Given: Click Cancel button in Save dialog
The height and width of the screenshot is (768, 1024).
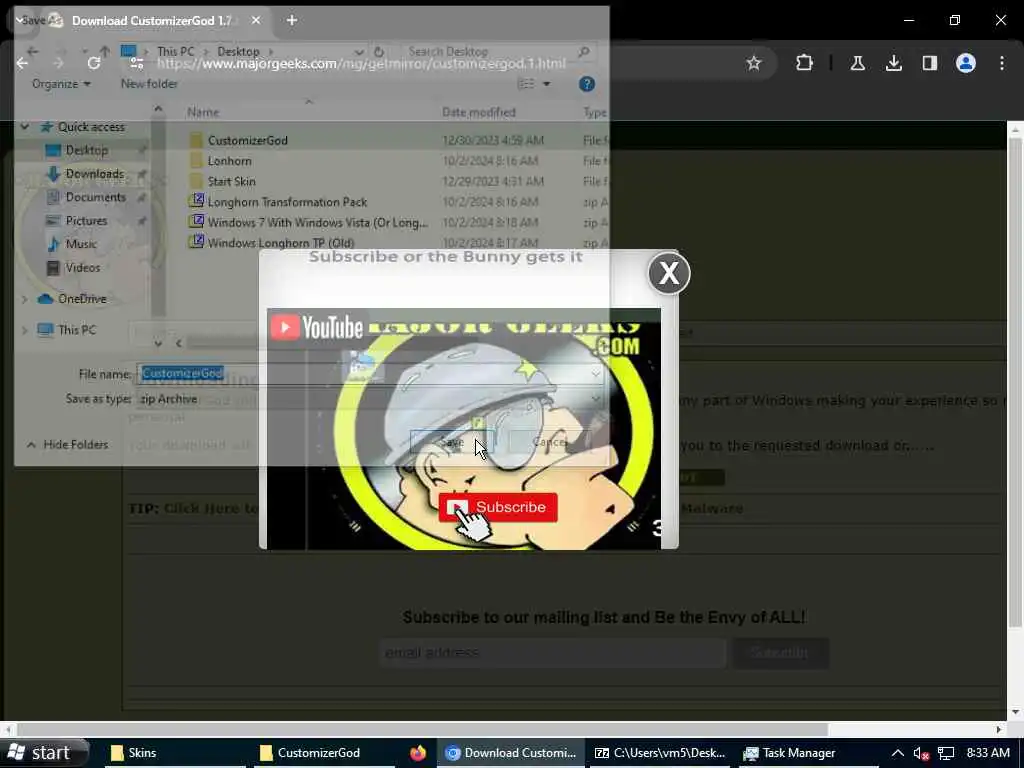Looking at the screenshot, I should 551,443.
